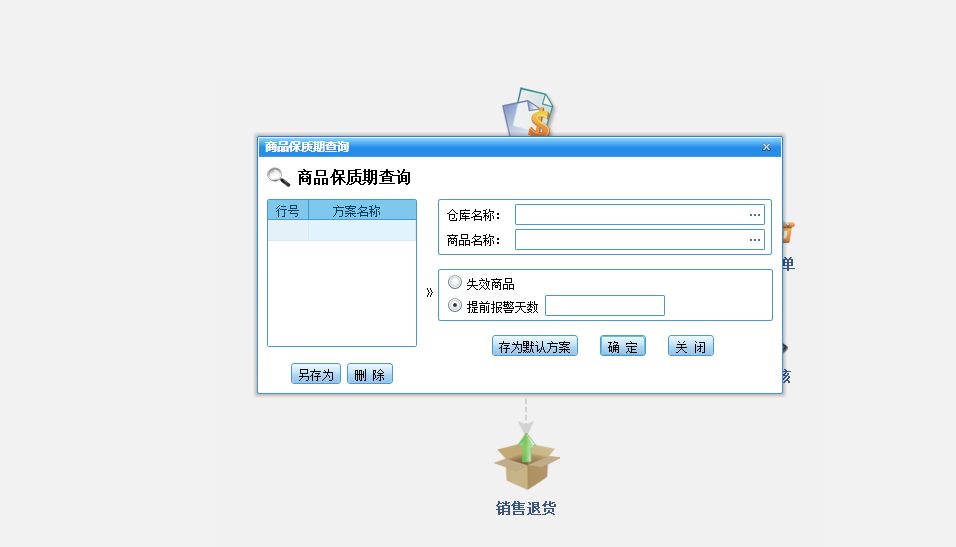Focus the 仓库名称 text field
Viewport: 956px width, 547px height.
(630, 215)
